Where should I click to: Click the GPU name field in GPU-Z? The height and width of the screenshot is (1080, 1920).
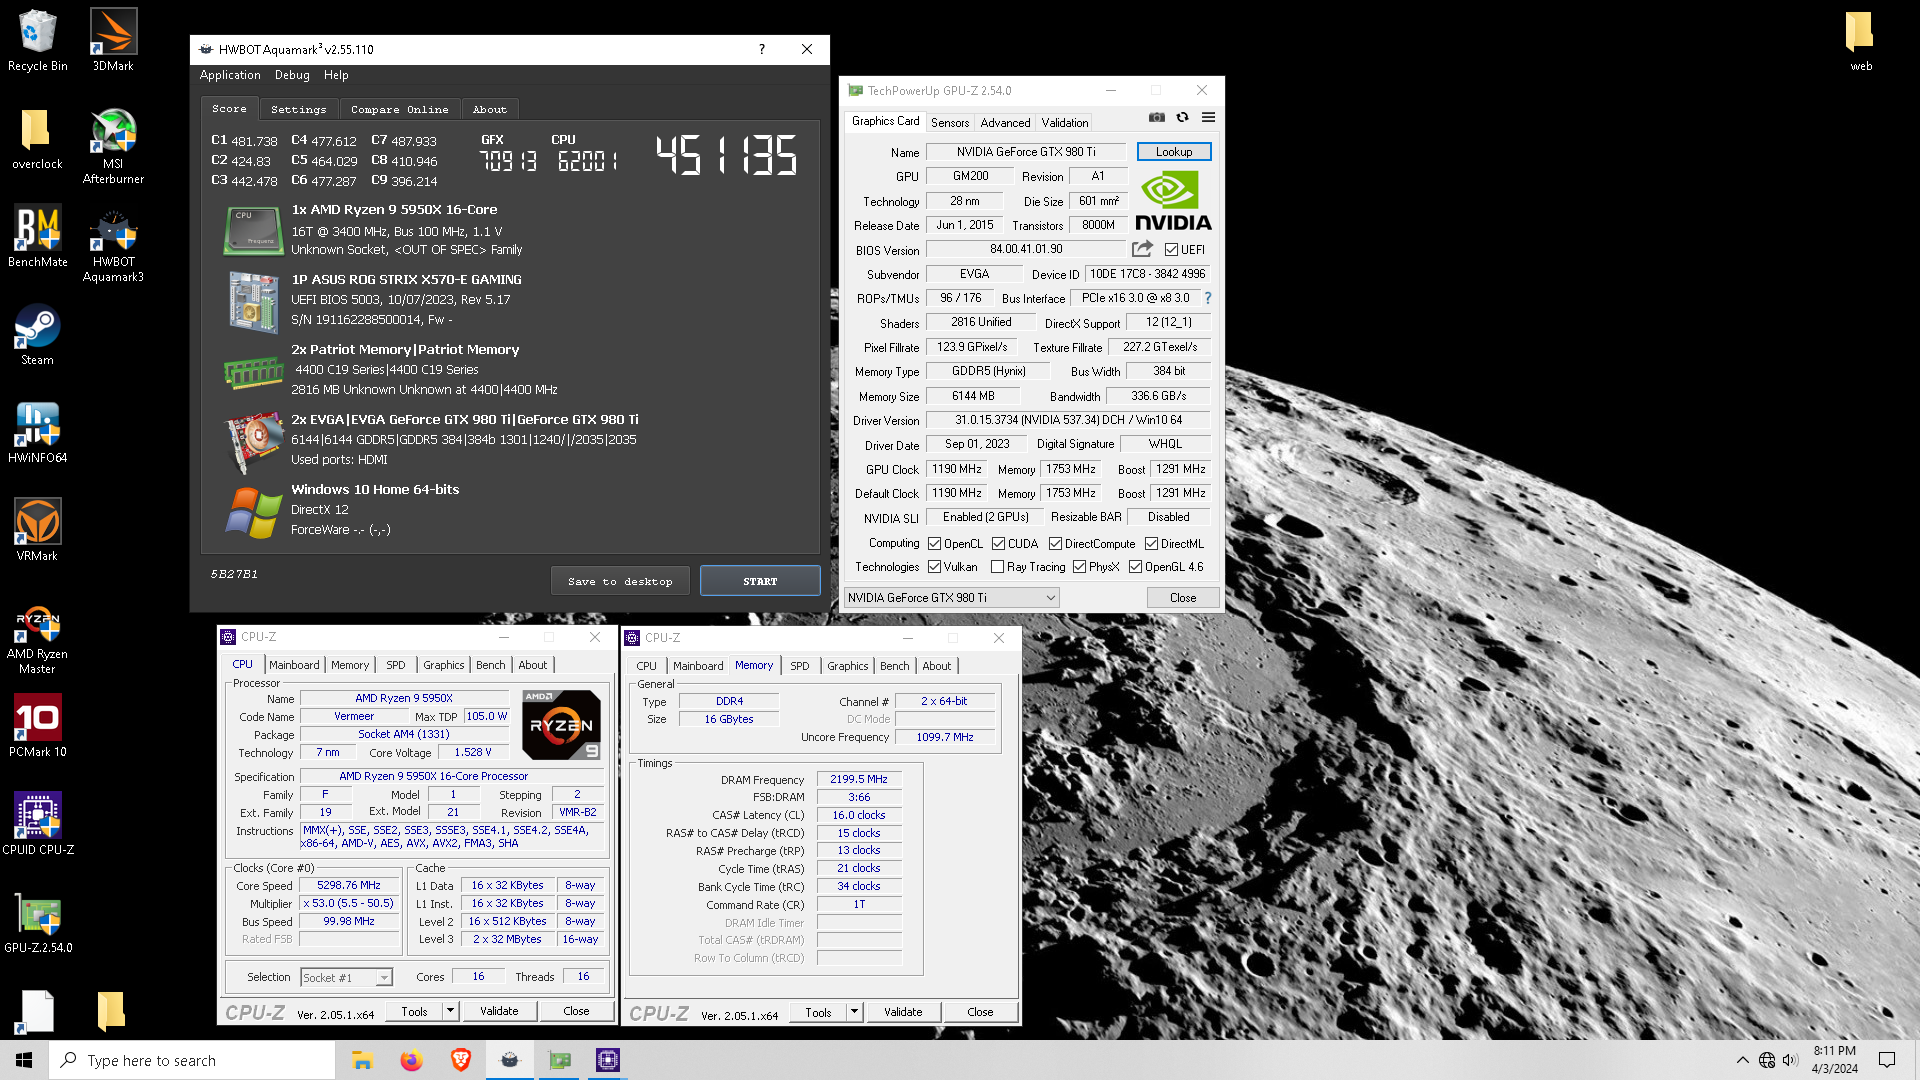[1026, 152]
